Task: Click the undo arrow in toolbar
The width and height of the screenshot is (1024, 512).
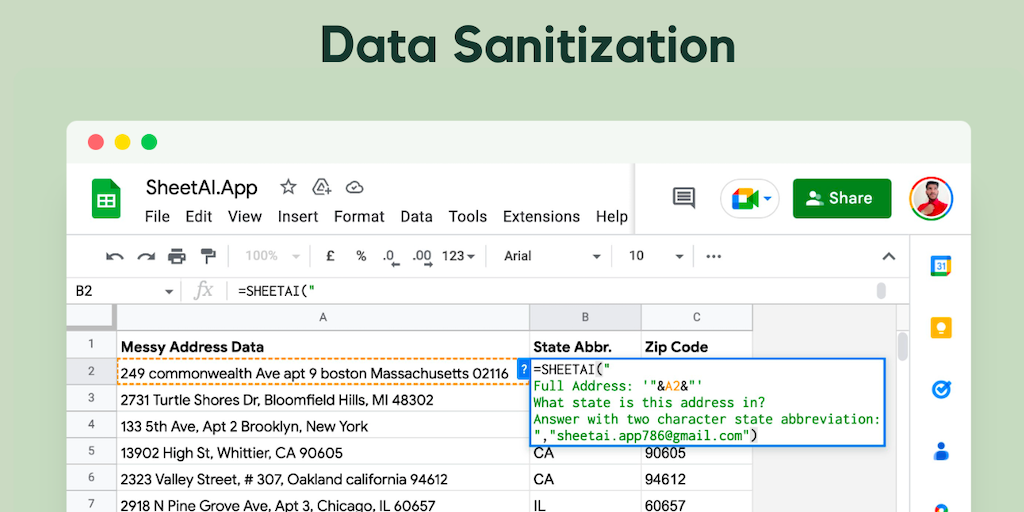Action: pyautogui.click(x=115, y=256)
